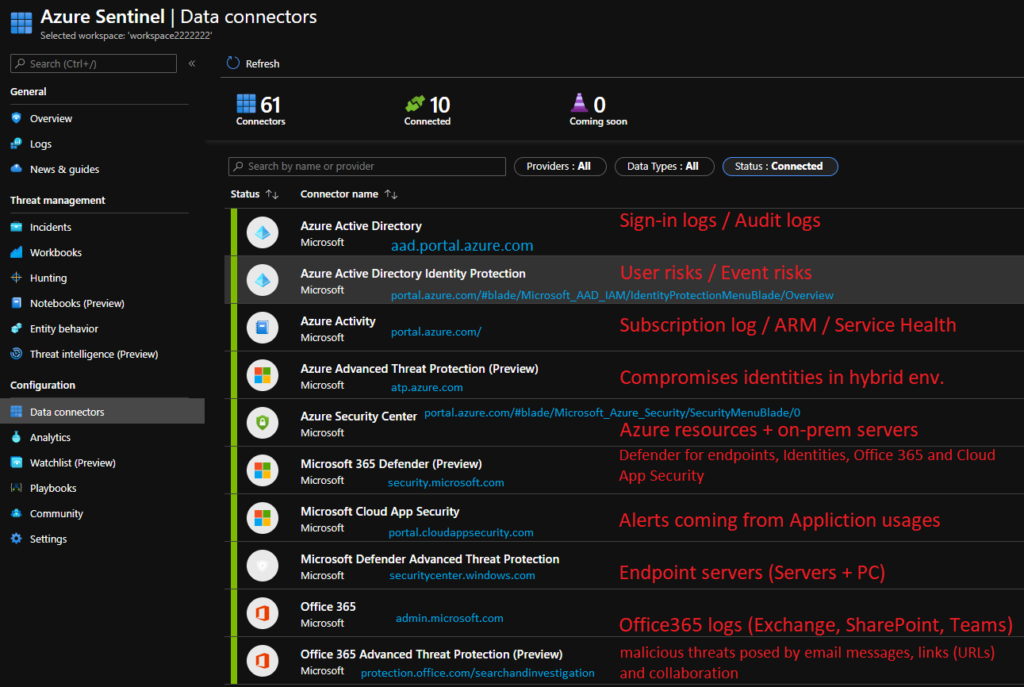
Task: Select the Azure Active Directory Identity Protection row icon
Action: 263,280
